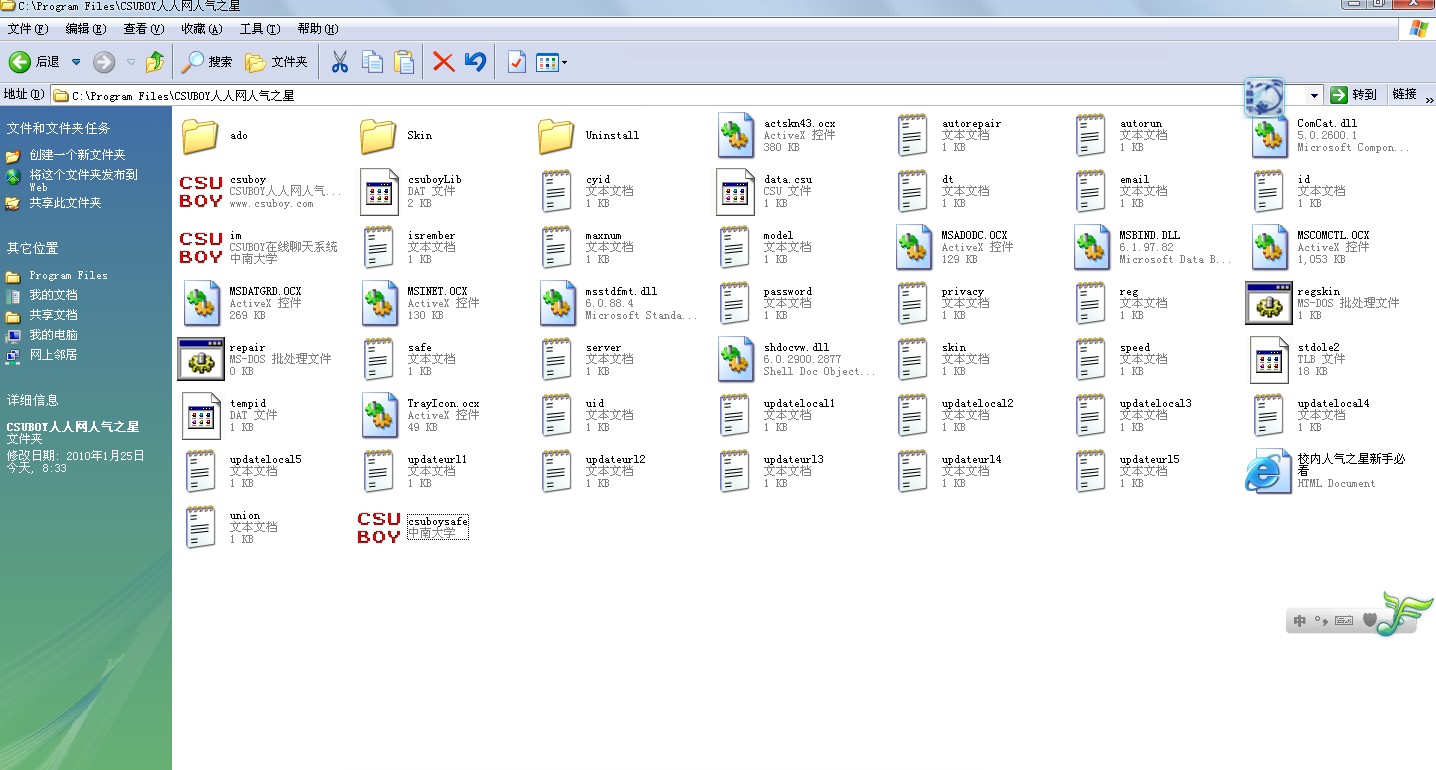Collapse the File and Folder Tasks header
The height and width of the screenshot is (770, 1436).
coord(58,128)
